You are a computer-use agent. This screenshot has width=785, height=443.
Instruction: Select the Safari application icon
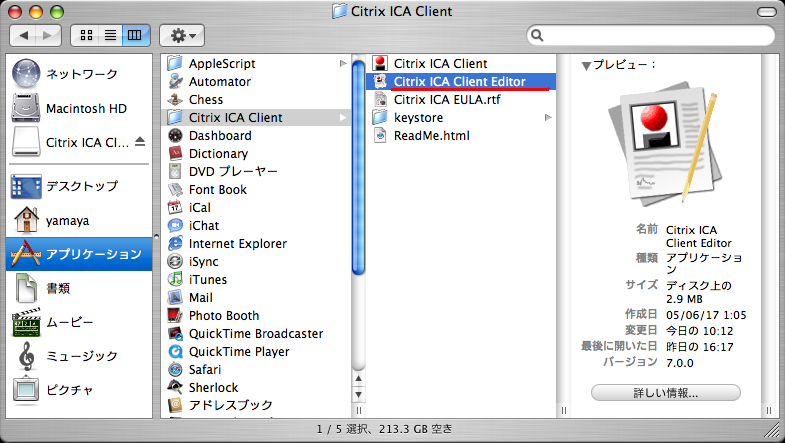point(175,370)
